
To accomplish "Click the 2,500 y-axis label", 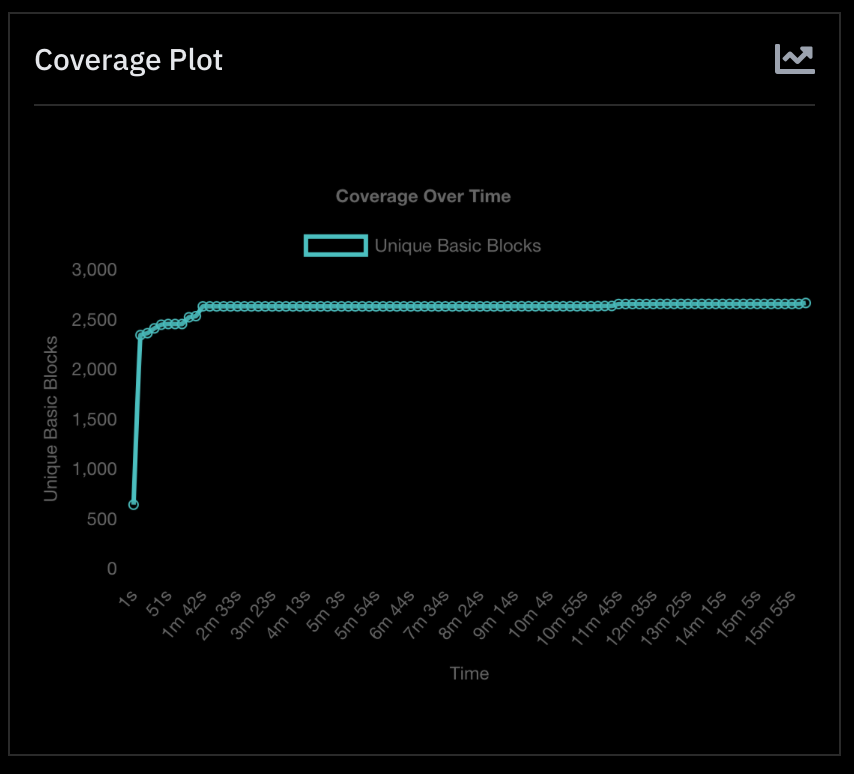I will (x=95, y=320).
